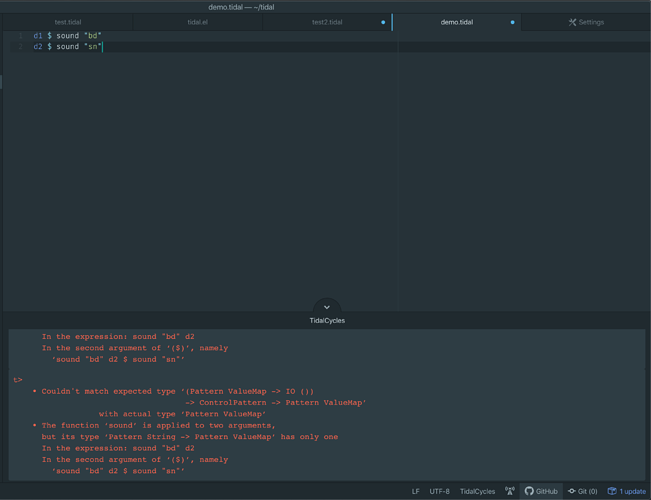
Task: Click the GitHub octocat icon
Action: pyautogui.click(x=529, y=491)
